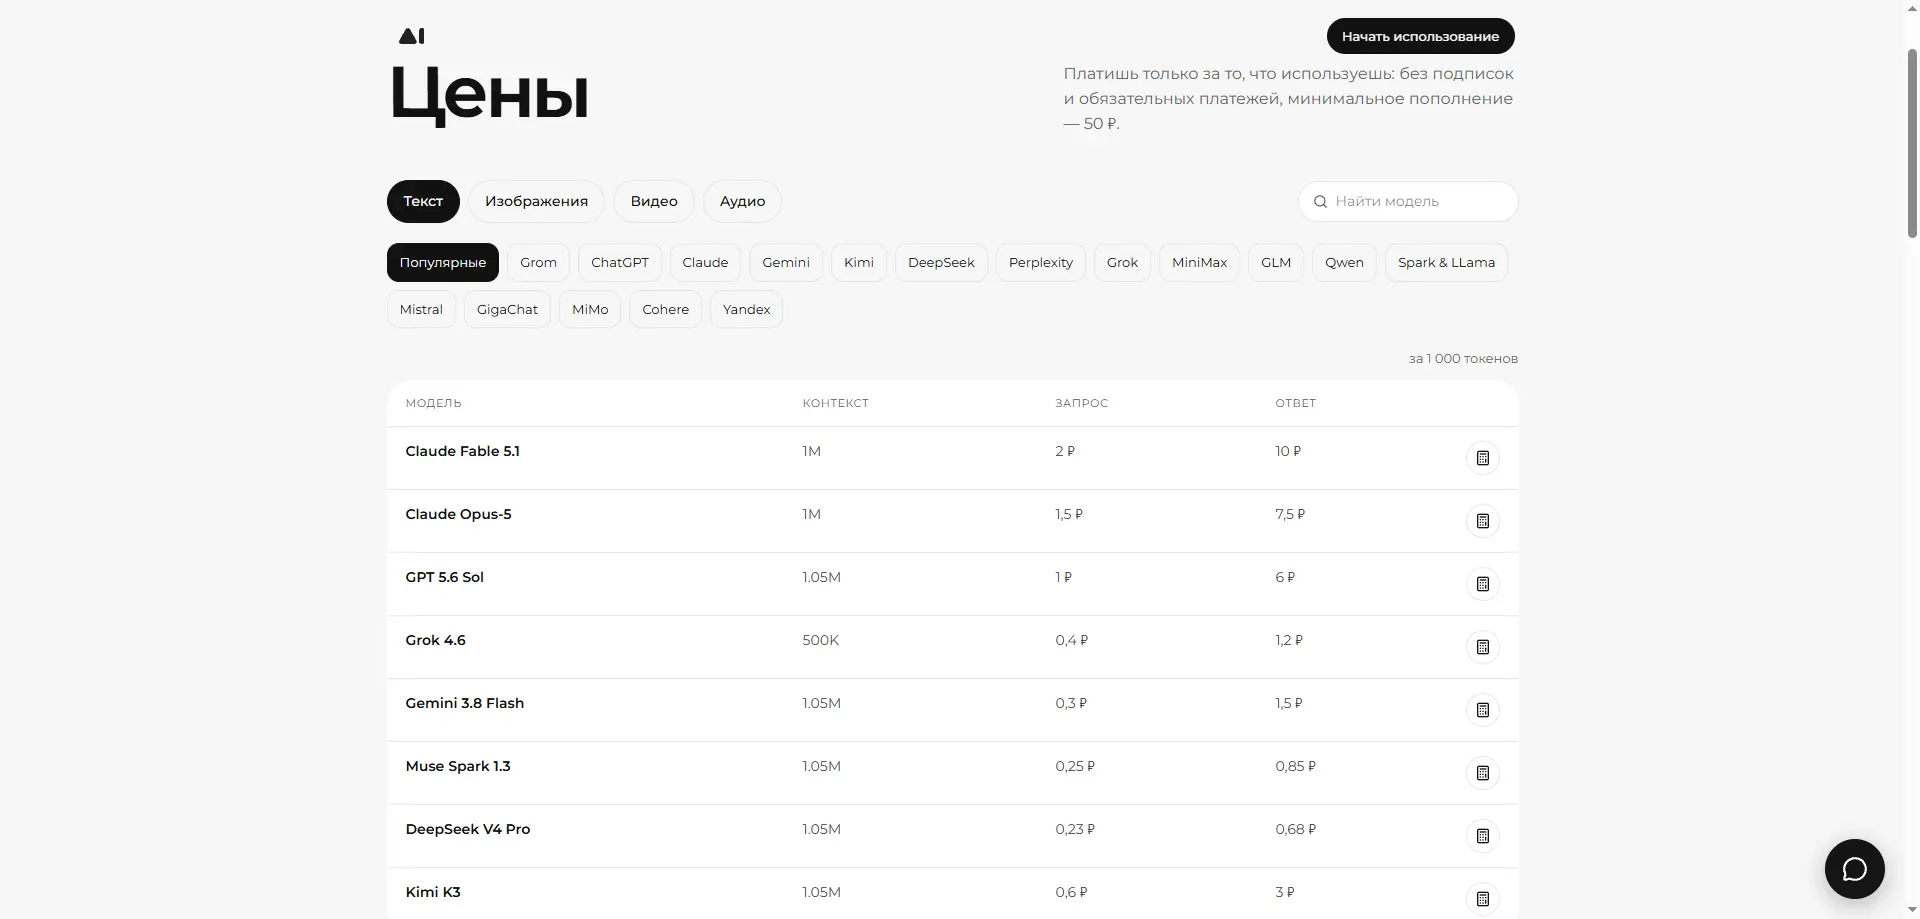Viewport: 1920px width, 919px height.
Task: Filter models by GigaChat
Action: (x=507, y=309)
